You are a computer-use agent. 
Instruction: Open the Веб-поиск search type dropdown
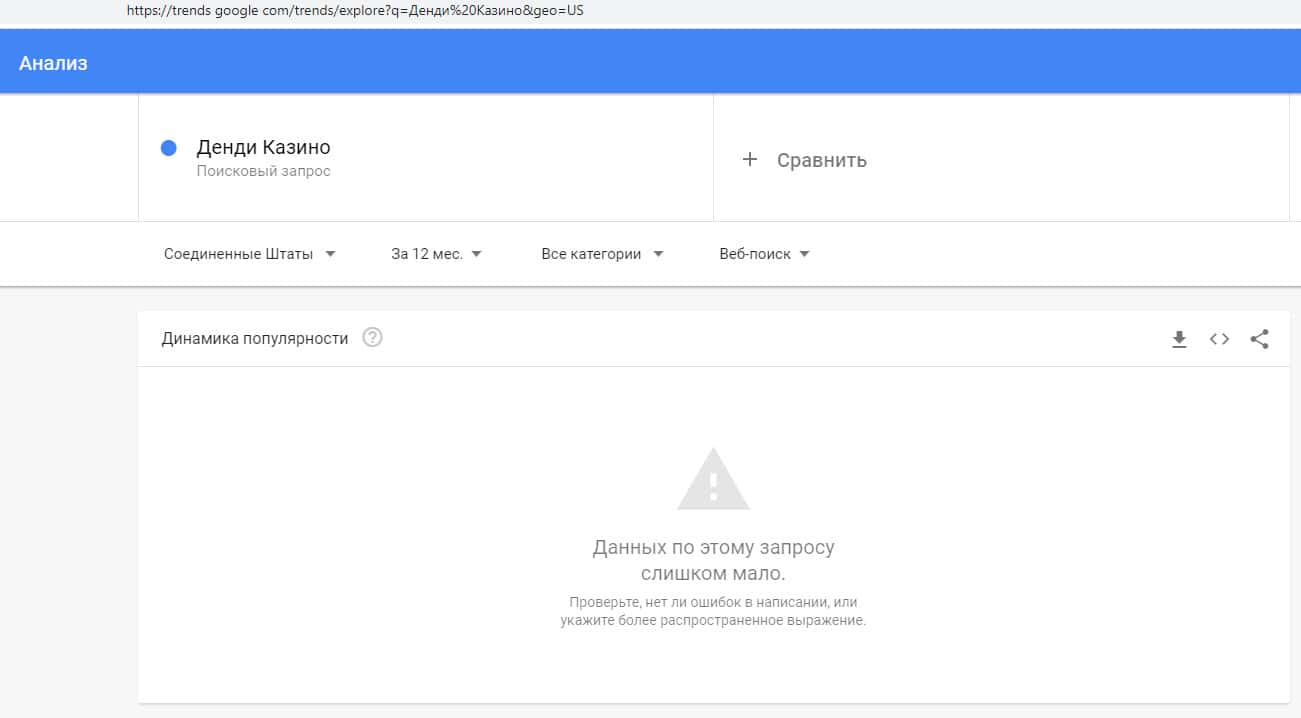click(x=765, y=254)
